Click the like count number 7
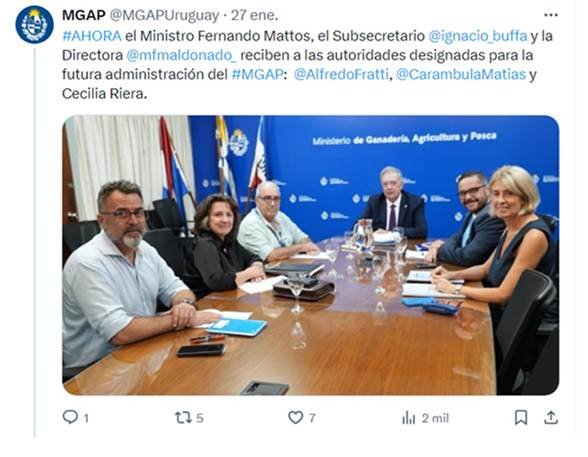588x457 pixels. tap(312, 418)
